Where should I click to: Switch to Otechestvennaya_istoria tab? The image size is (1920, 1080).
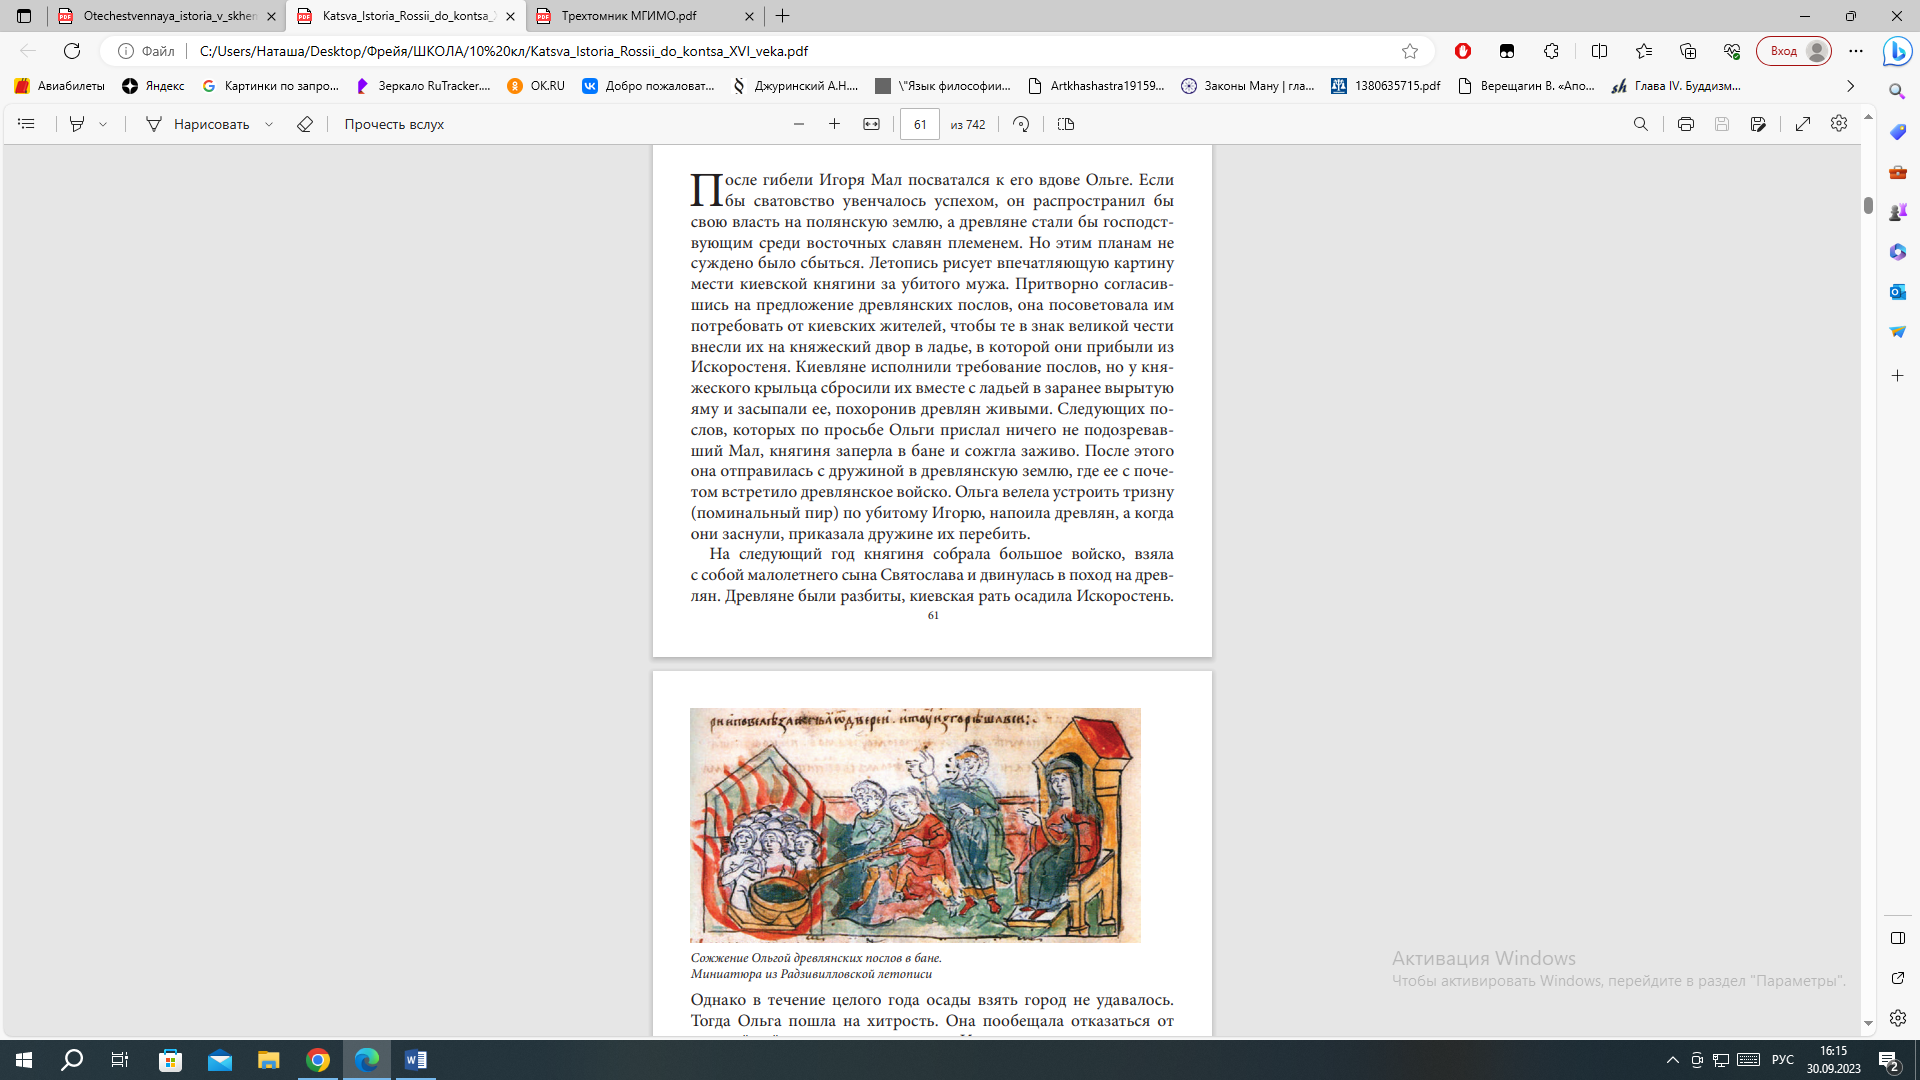tap(168, 16)
